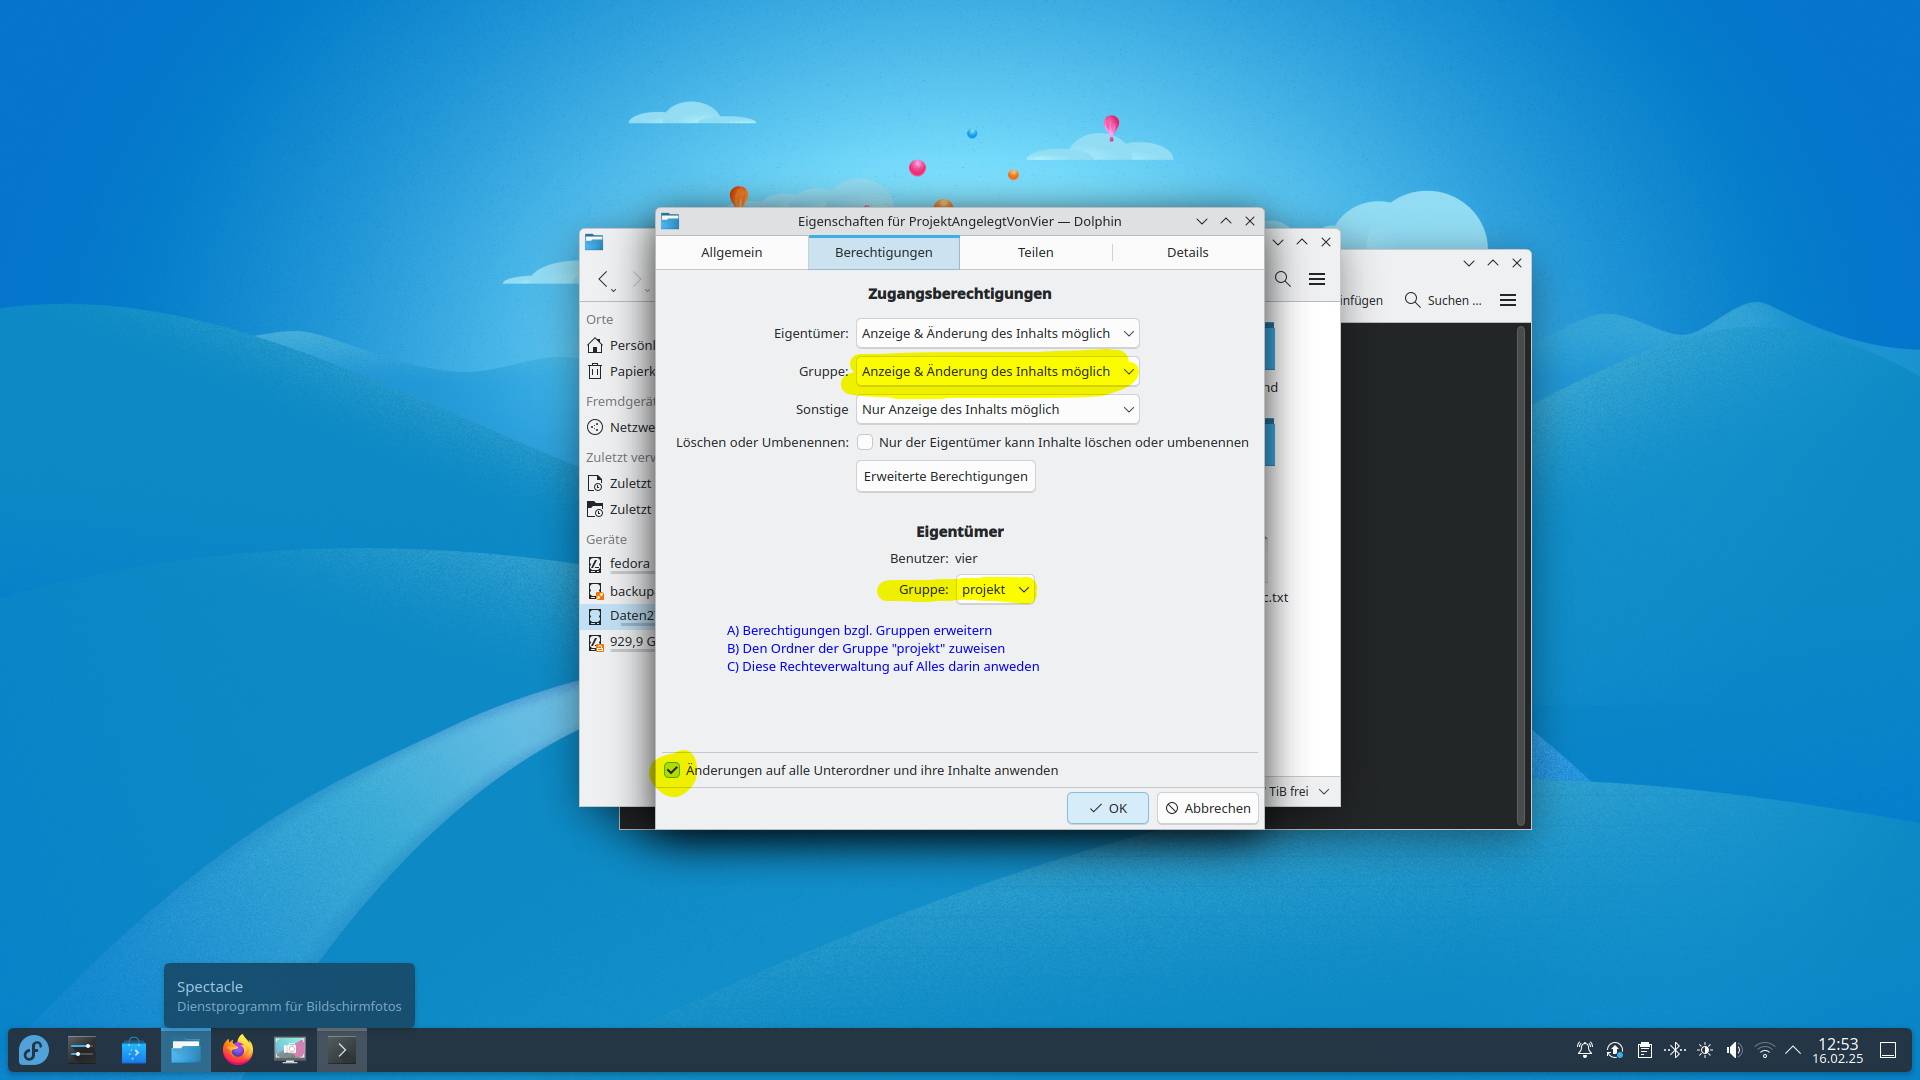Confirm with the OK button
This screenshot has width=1920, height=1080.
click(1107, 808)
